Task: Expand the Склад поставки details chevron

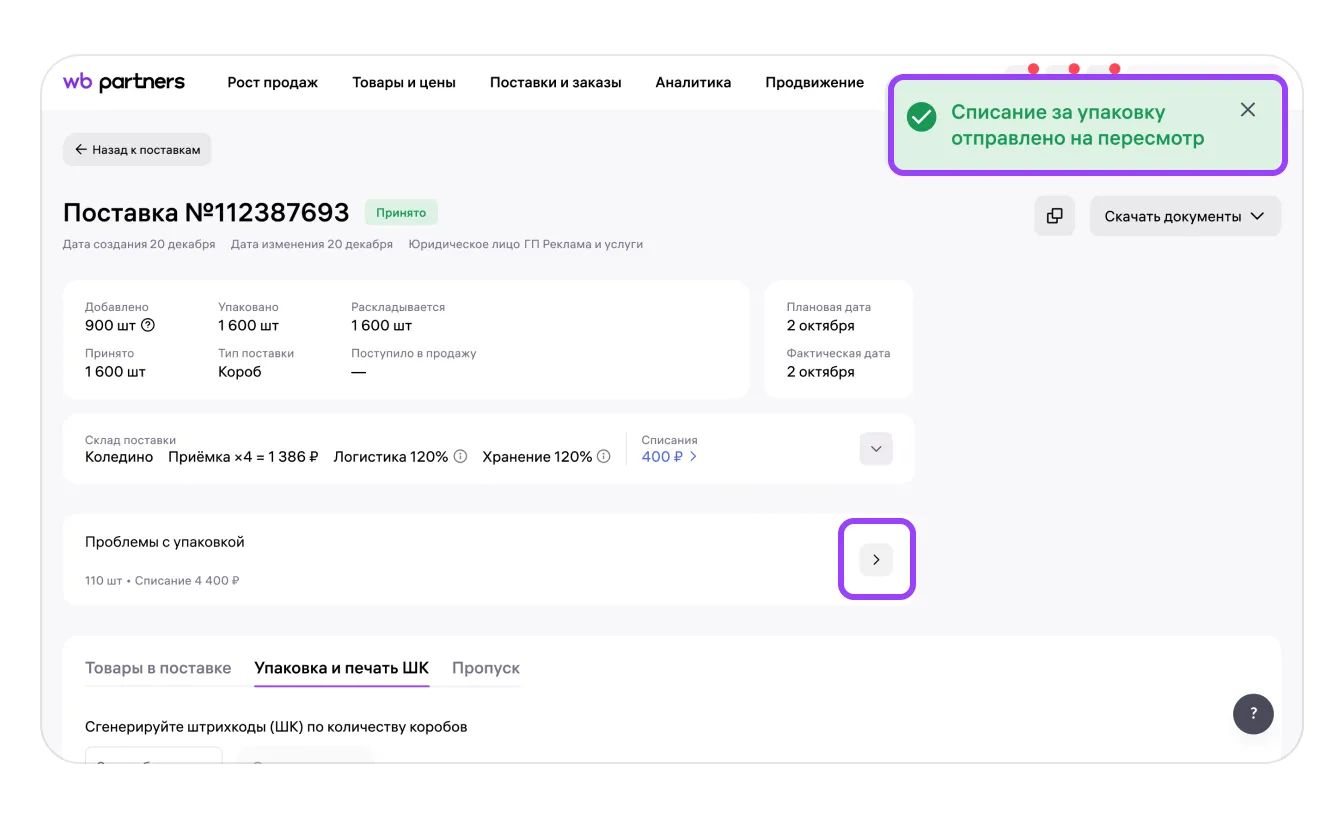Action: [x=876, y=449]
